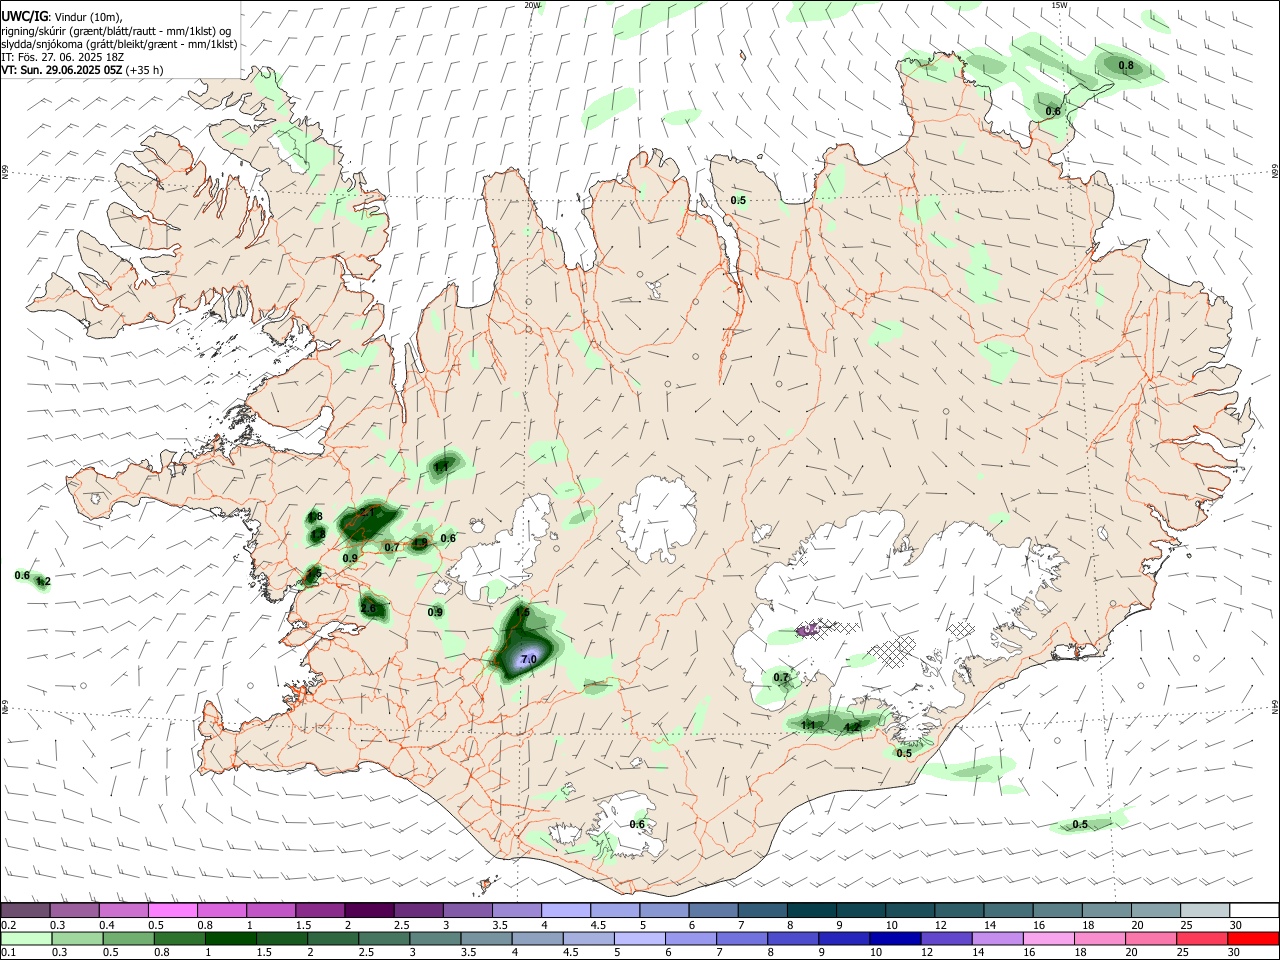Image resolution: width=1280 pixels, height=960 pixels.
Task: Click the 4.2 label on the south coast
Action: tap(852, 727)
